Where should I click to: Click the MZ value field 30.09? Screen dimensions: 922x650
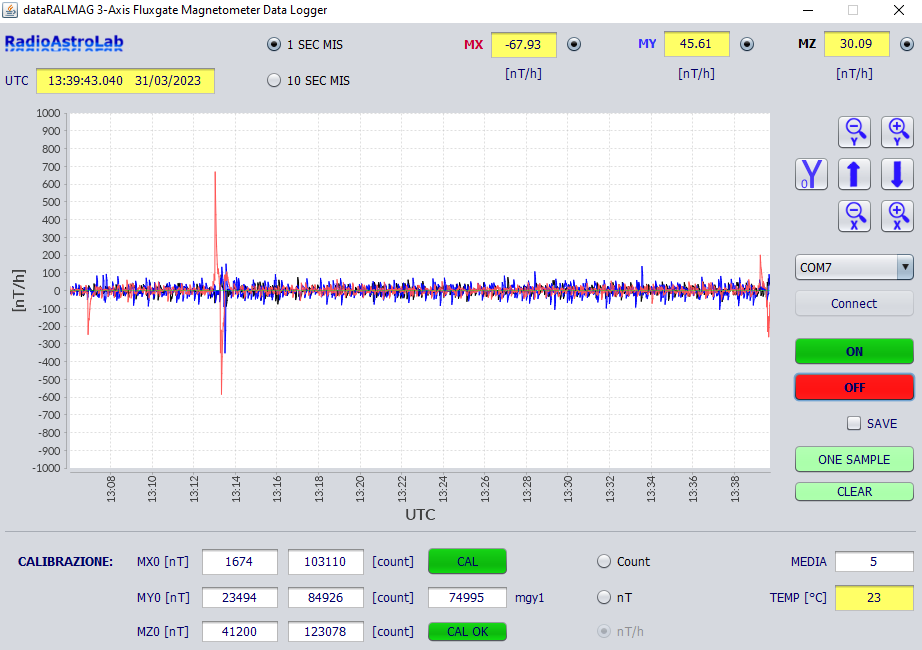coord(856,44)
